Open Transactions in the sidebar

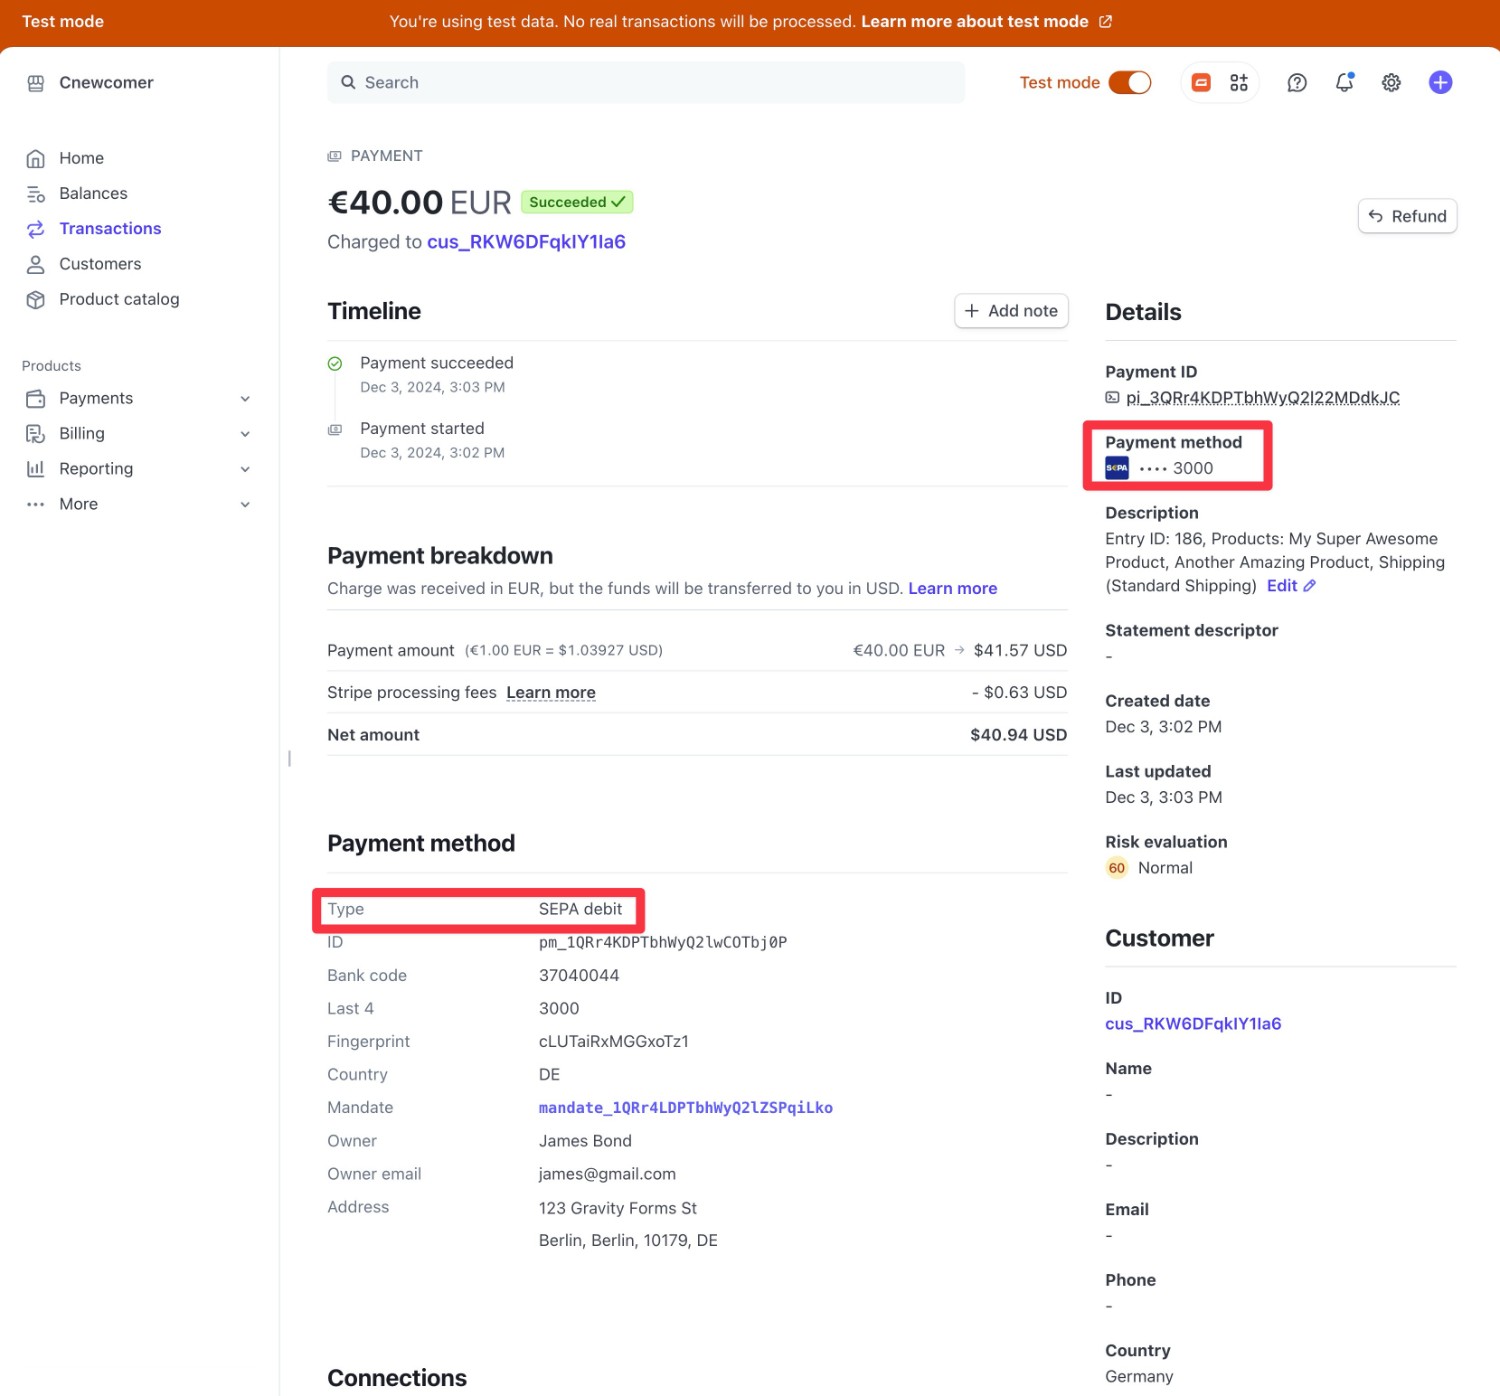(x=110, y=229)
